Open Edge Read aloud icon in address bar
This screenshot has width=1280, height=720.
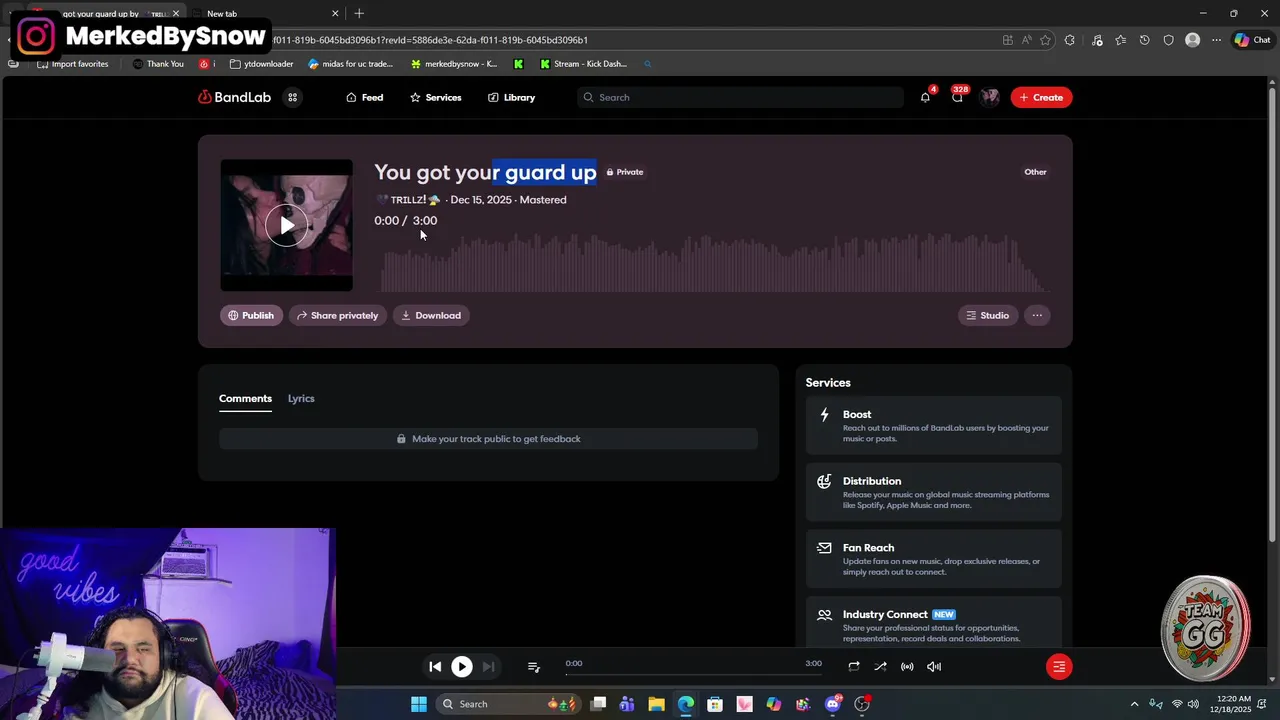[x=1026, y=40]
